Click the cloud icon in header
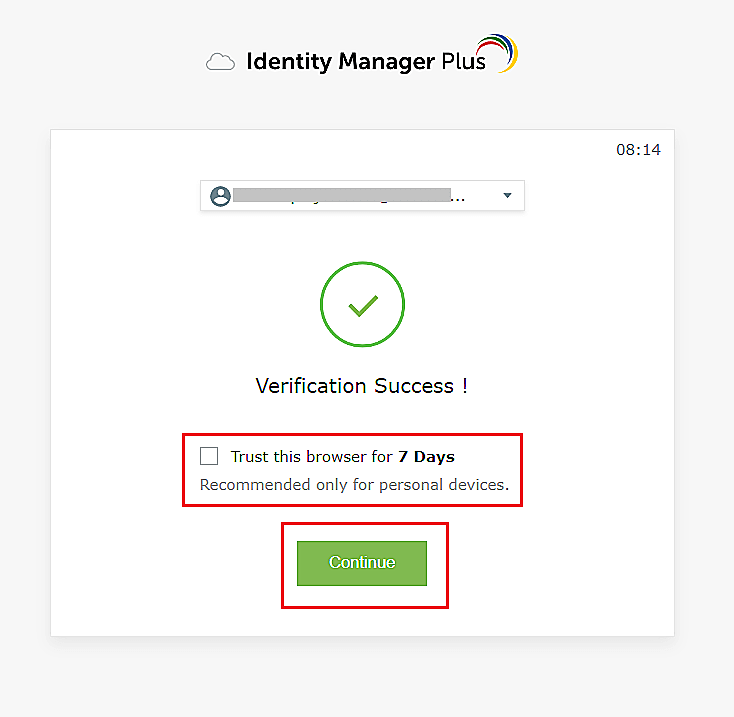This screenshot has width=734, height=717. pos(220,63)
